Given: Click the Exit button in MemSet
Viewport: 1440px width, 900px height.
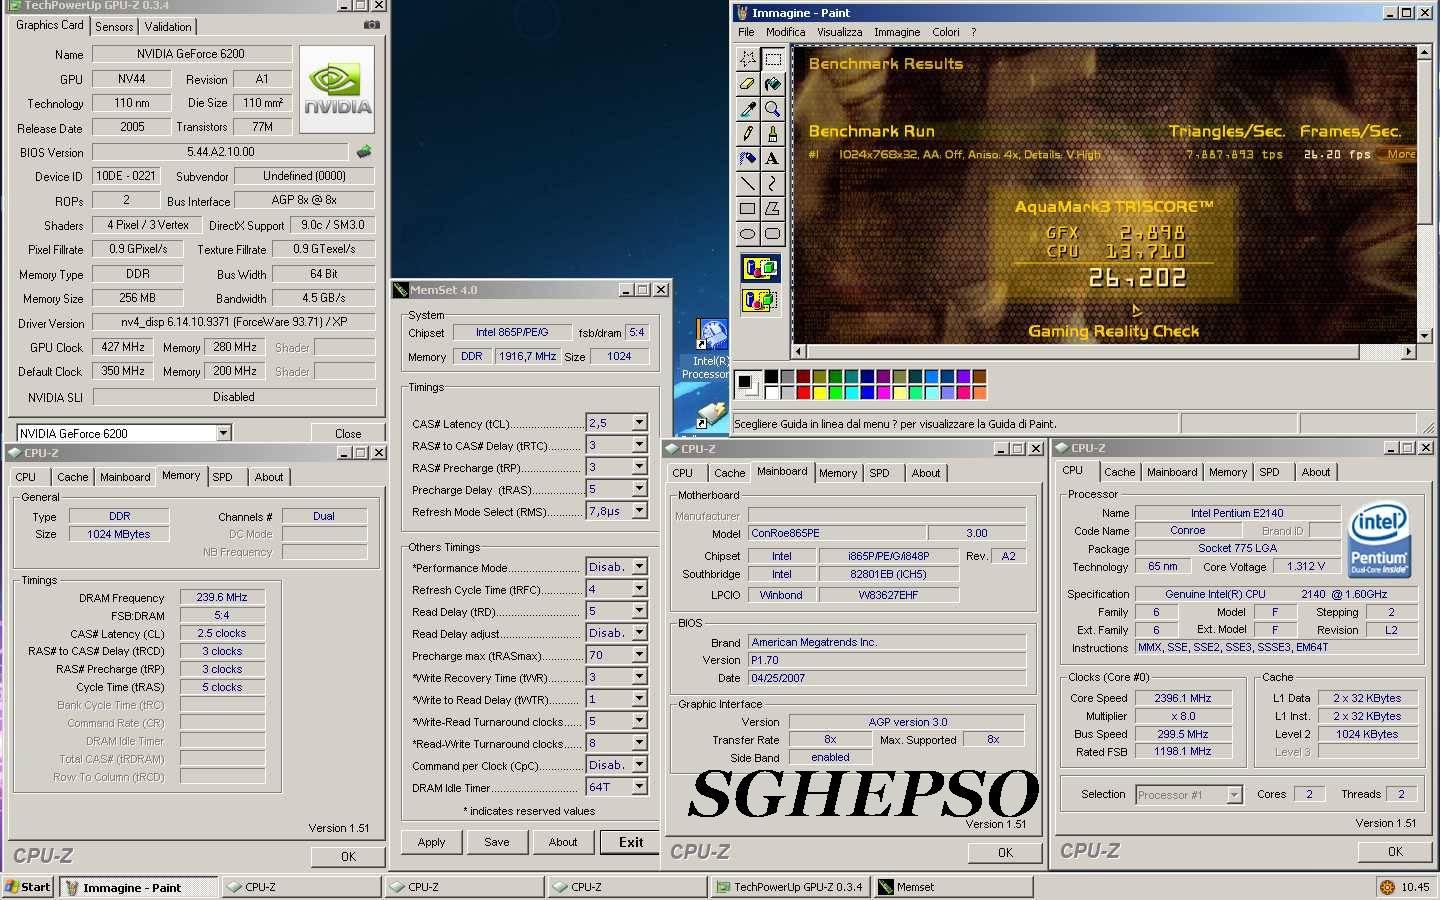Looking at the screenshot, I should (x=631, y=842).
